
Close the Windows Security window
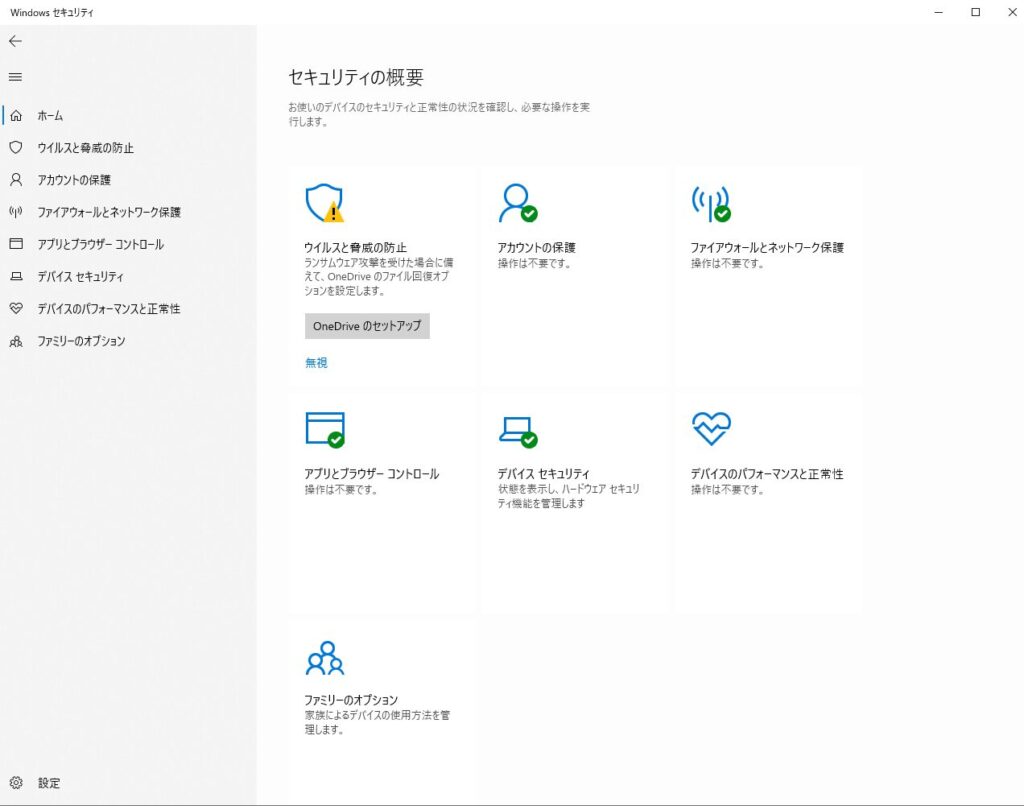coord(1012,12)
